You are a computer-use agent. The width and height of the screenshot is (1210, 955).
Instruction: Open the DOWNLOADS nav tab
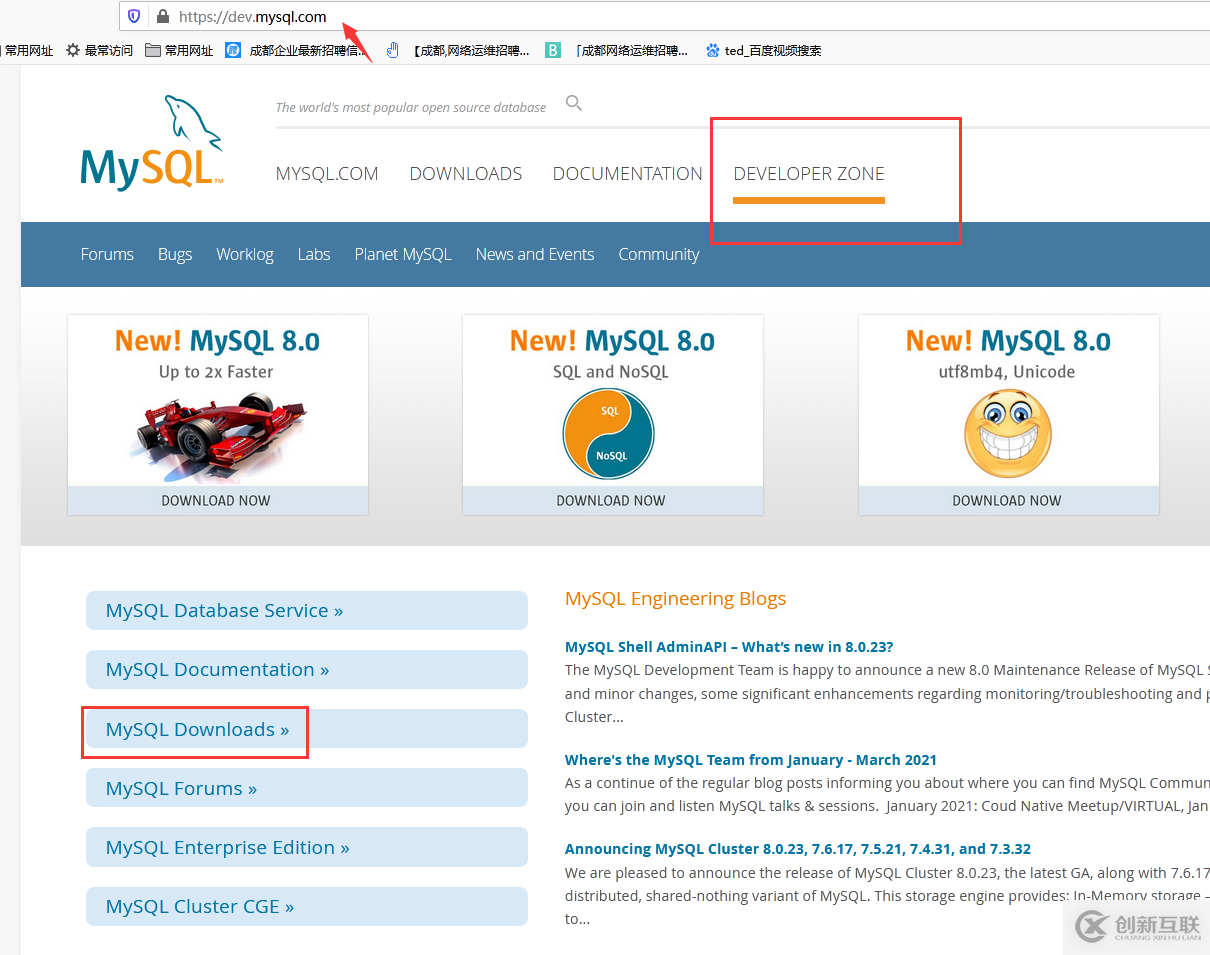(x=466, y=174)
